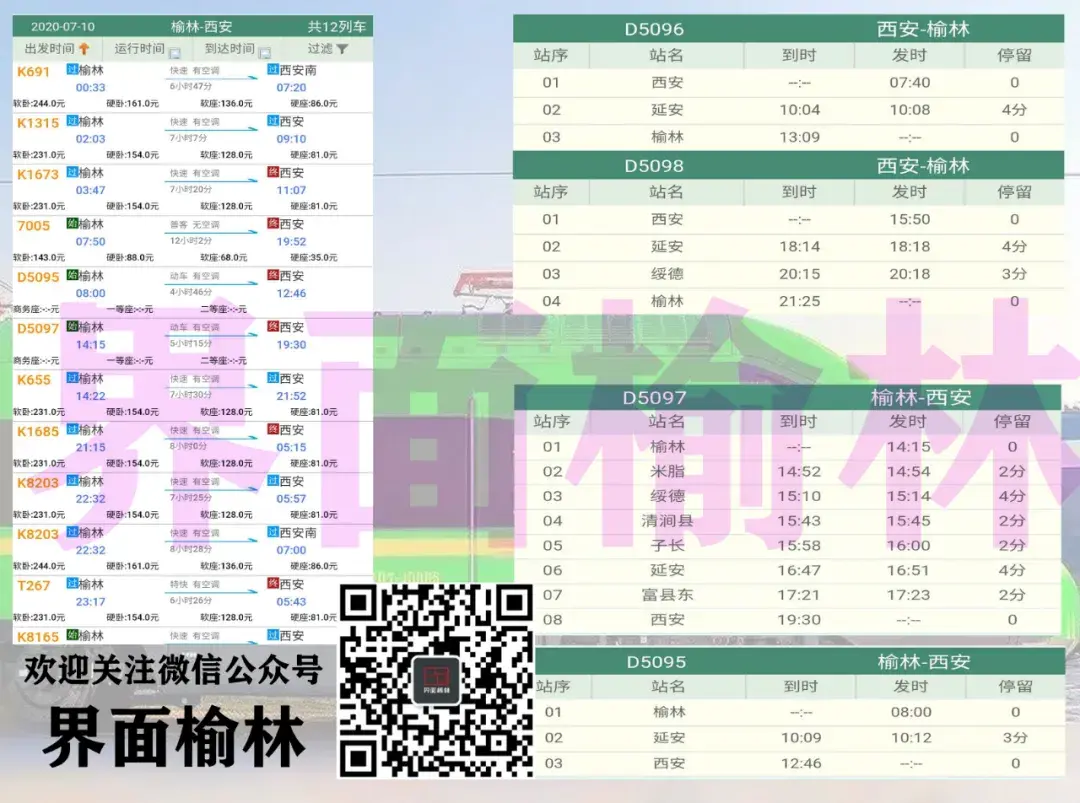Click the green 始 badge on D5095 departure
1080x803 pixels.
click(72, 276)
